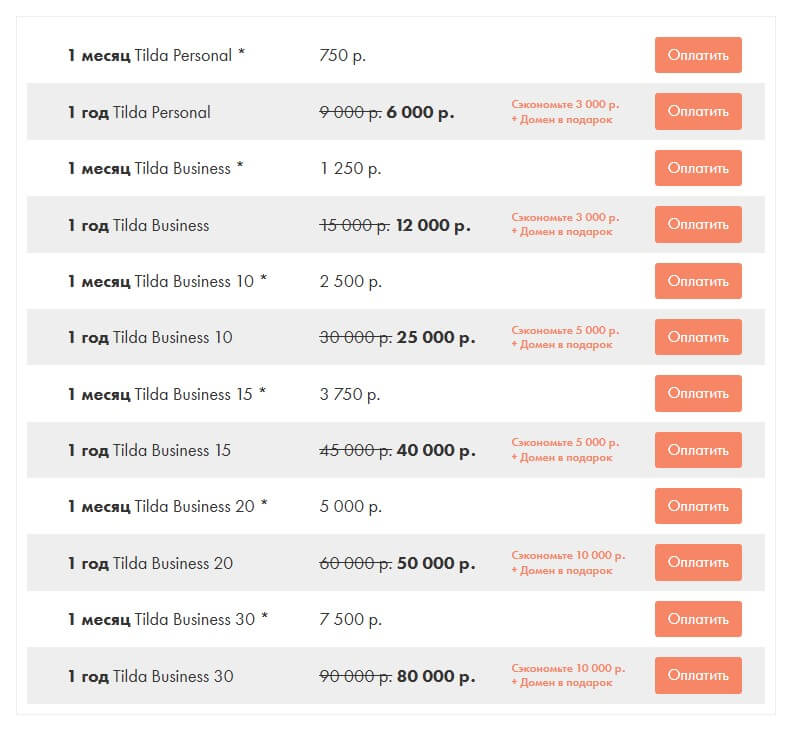
Task: Pay for 1 month Tilda Business 30
Action: (x=698, y=619)
